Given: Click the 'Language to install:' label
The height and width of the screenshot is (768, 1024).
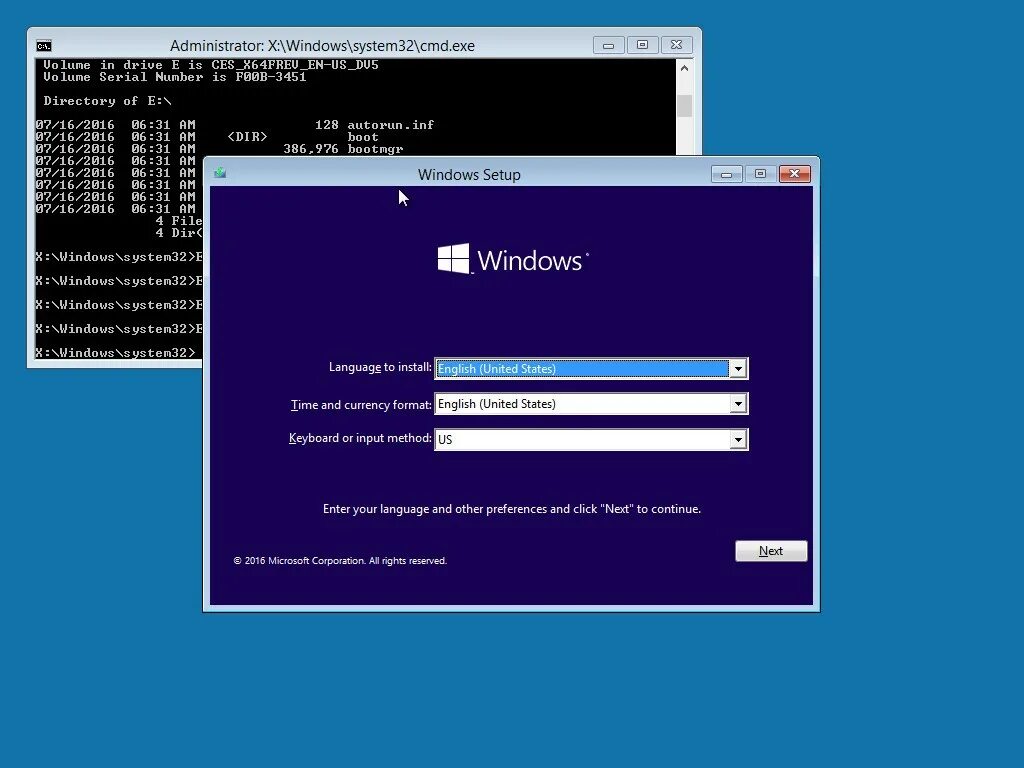Looking at the screenshot, I should [380, 367].
